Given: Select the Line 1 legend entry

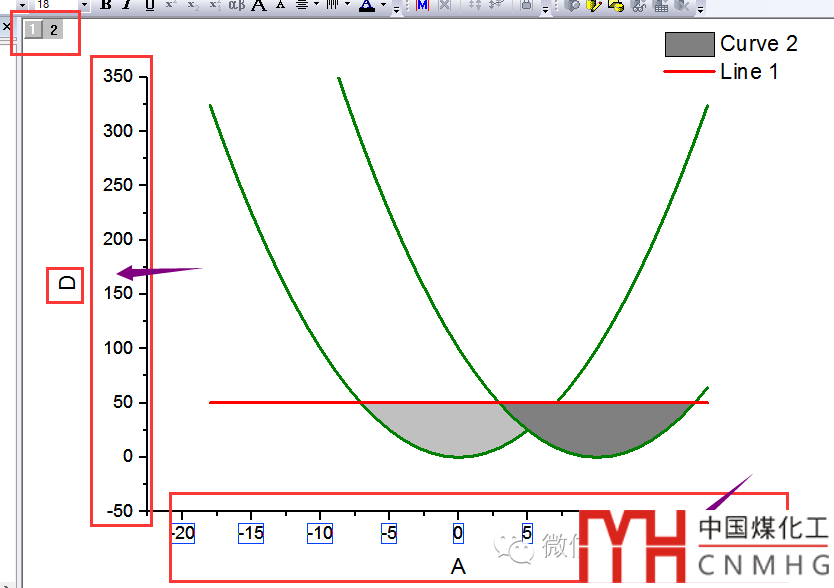Looking at the screenshot, I should click(x=742, y=72).
